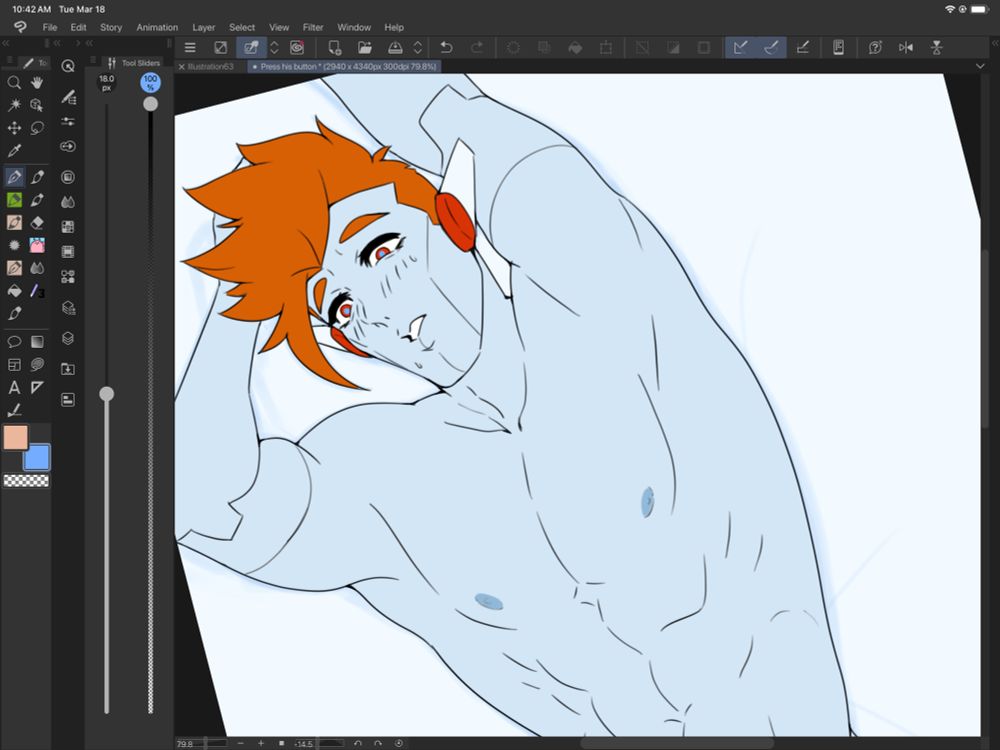Select the Frame border panel tool
This screenshot has width=1000, height=750.
(x=14, y=365)
